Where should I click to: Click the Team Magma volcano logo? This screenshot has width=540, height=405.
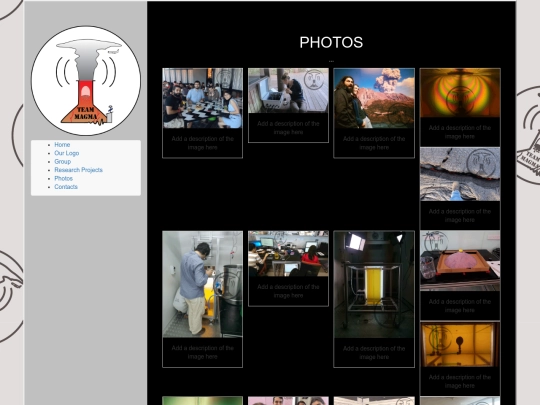[x=86, y=81]
